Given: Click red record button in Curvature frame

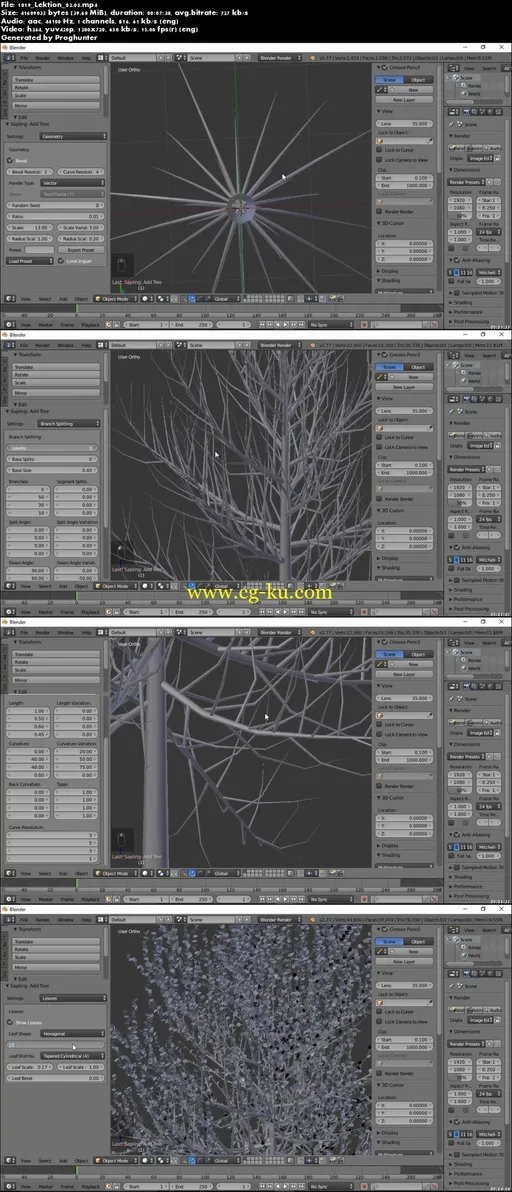Looking at the screenshot, I should pos(364,899).
